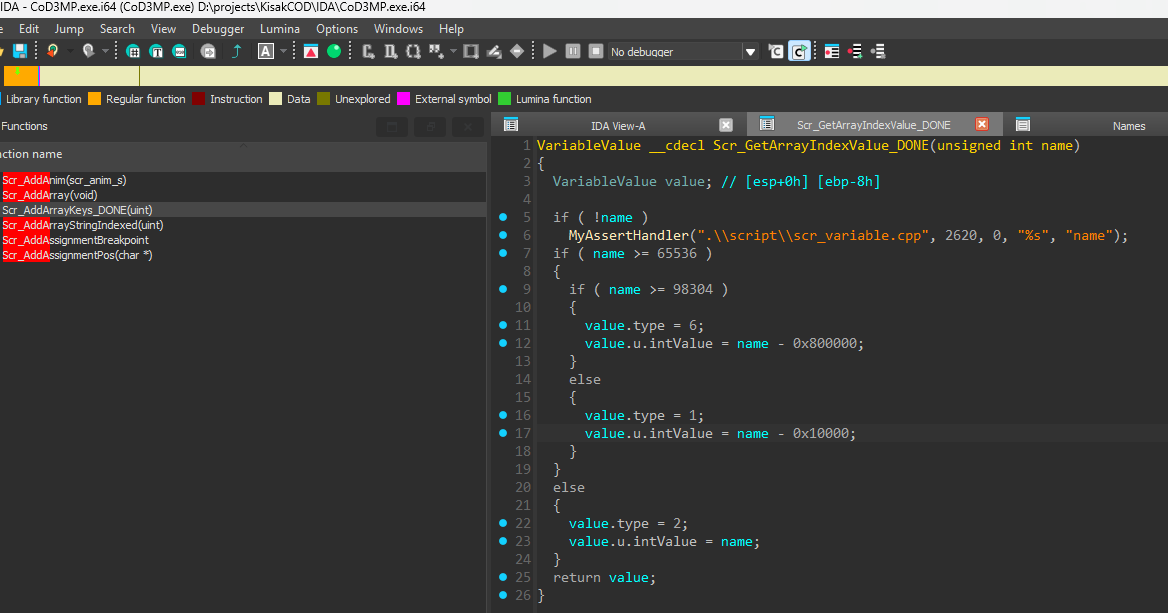Screen dimensions: 1168x613
Task: Click the gray round export icon
Action: 209,51
